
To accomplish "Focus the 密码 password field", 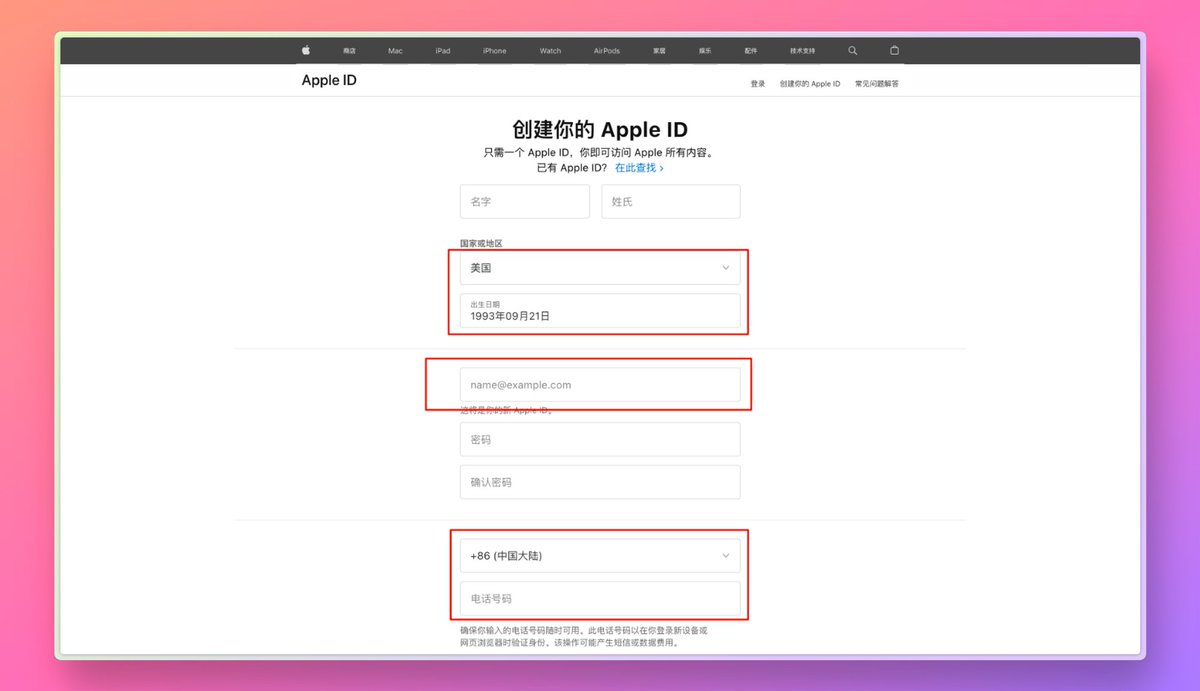I will click(600, 439).
